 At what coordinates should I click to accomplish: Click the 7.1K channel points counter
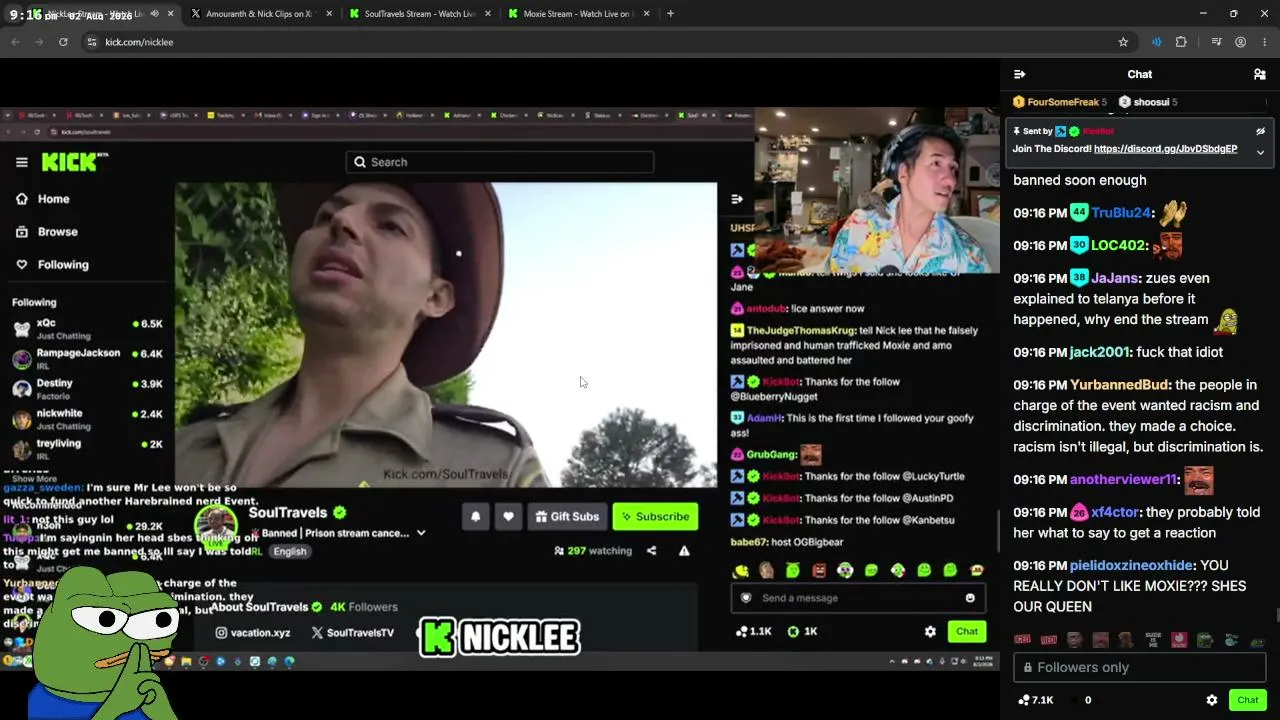pos(1035,700)
